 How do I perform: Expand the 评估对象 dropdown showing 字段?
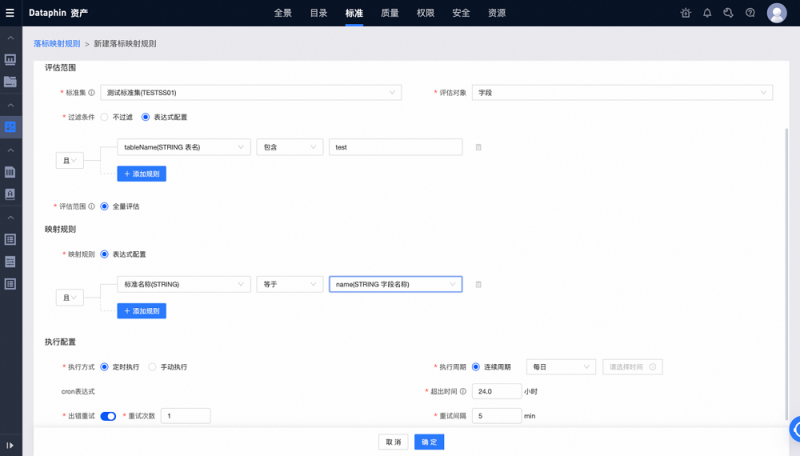tap(622, 92)
